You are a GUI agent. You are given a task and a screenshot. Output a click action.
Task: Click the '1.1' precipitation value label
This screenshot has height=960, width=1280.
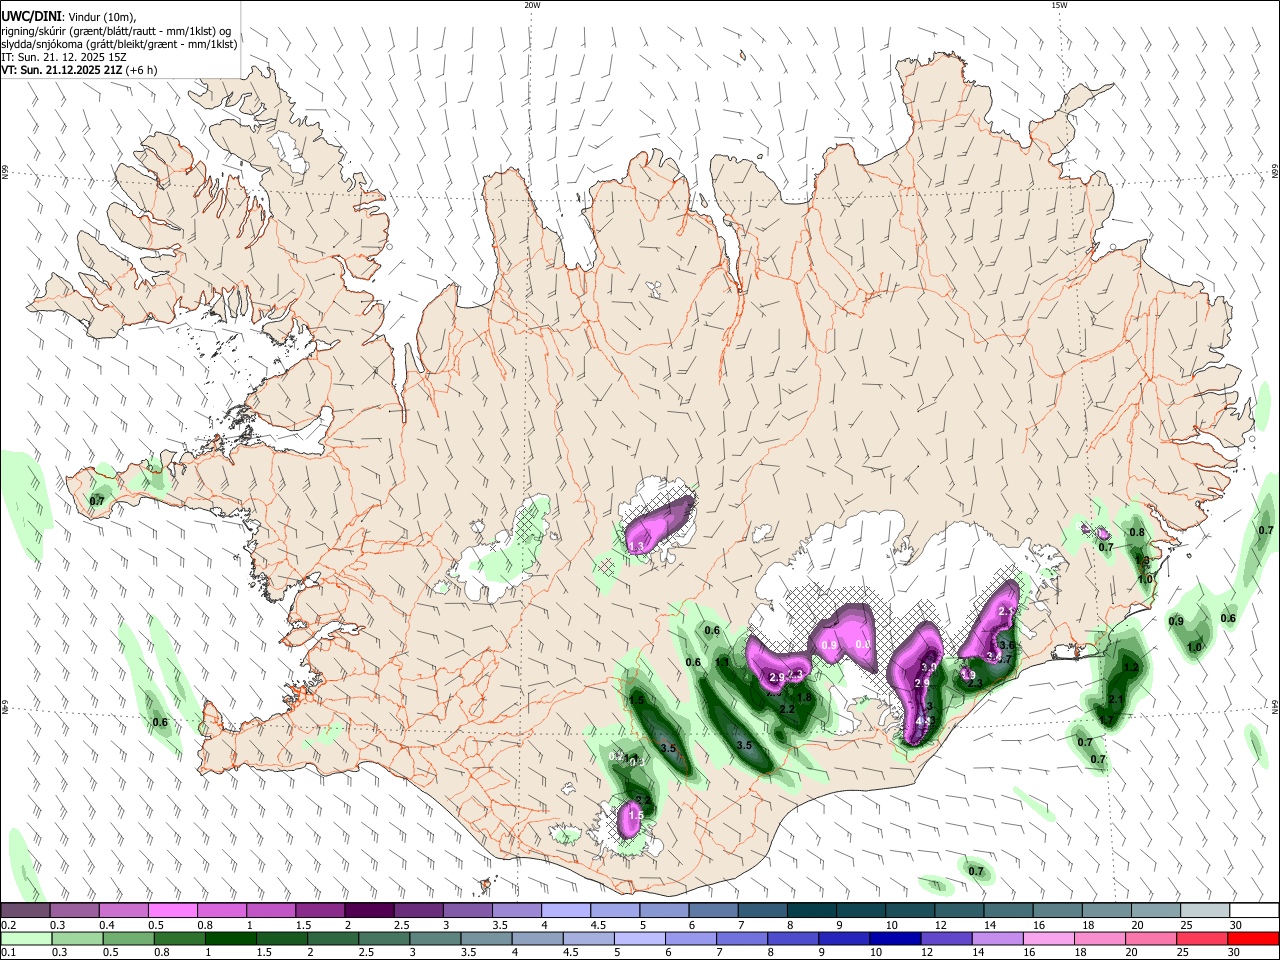[x=722, y=662]
